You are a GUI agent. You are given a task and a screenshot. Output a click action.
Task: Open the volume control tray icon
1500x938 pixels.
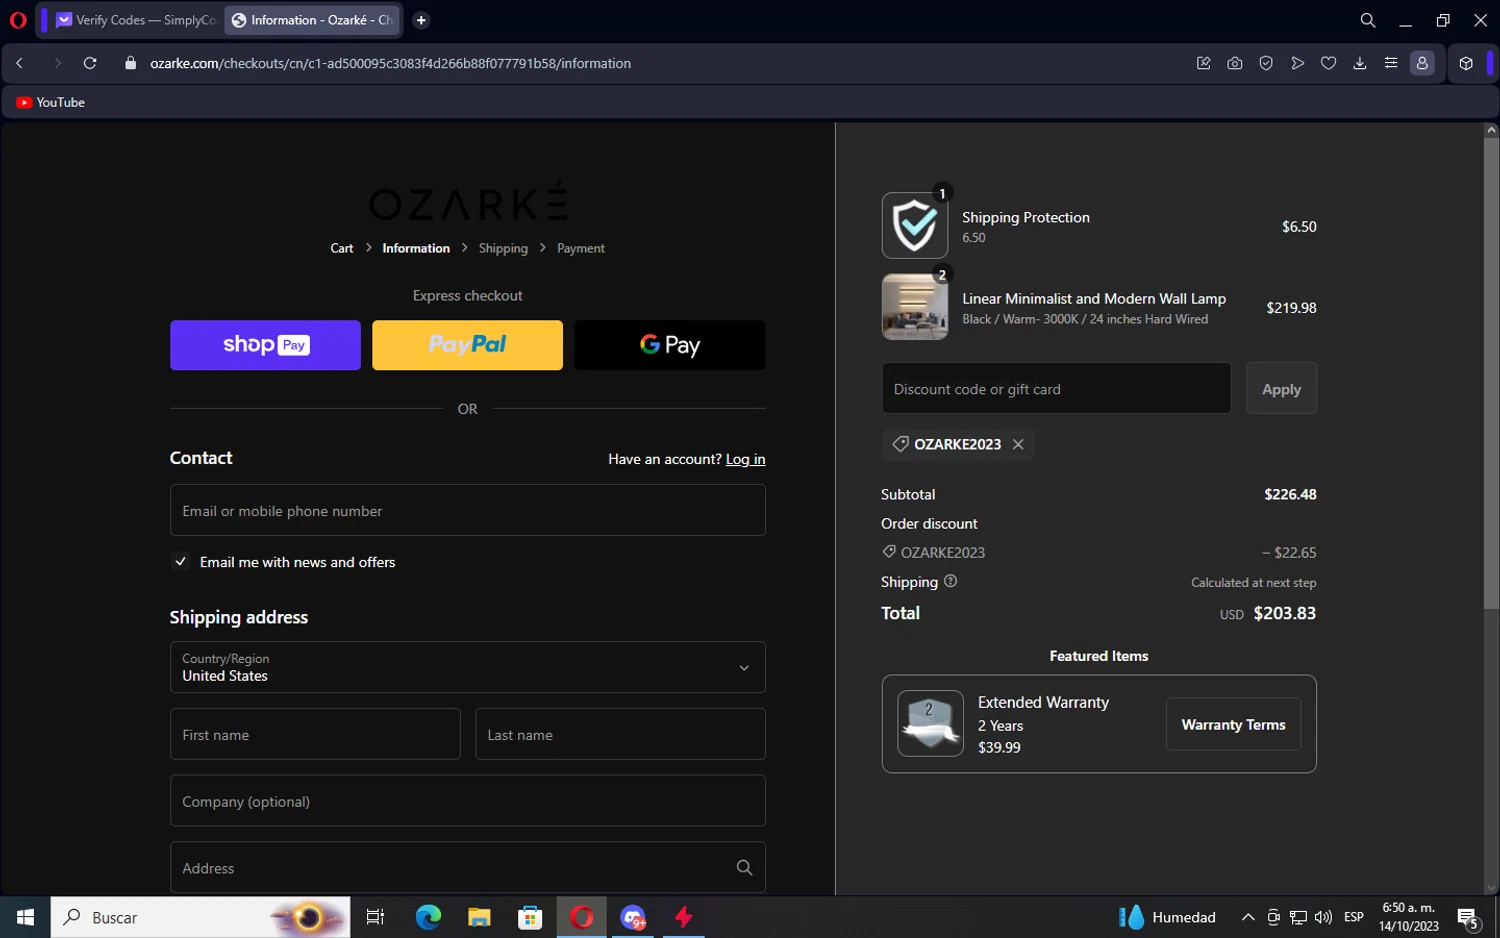pos(1323,917)
